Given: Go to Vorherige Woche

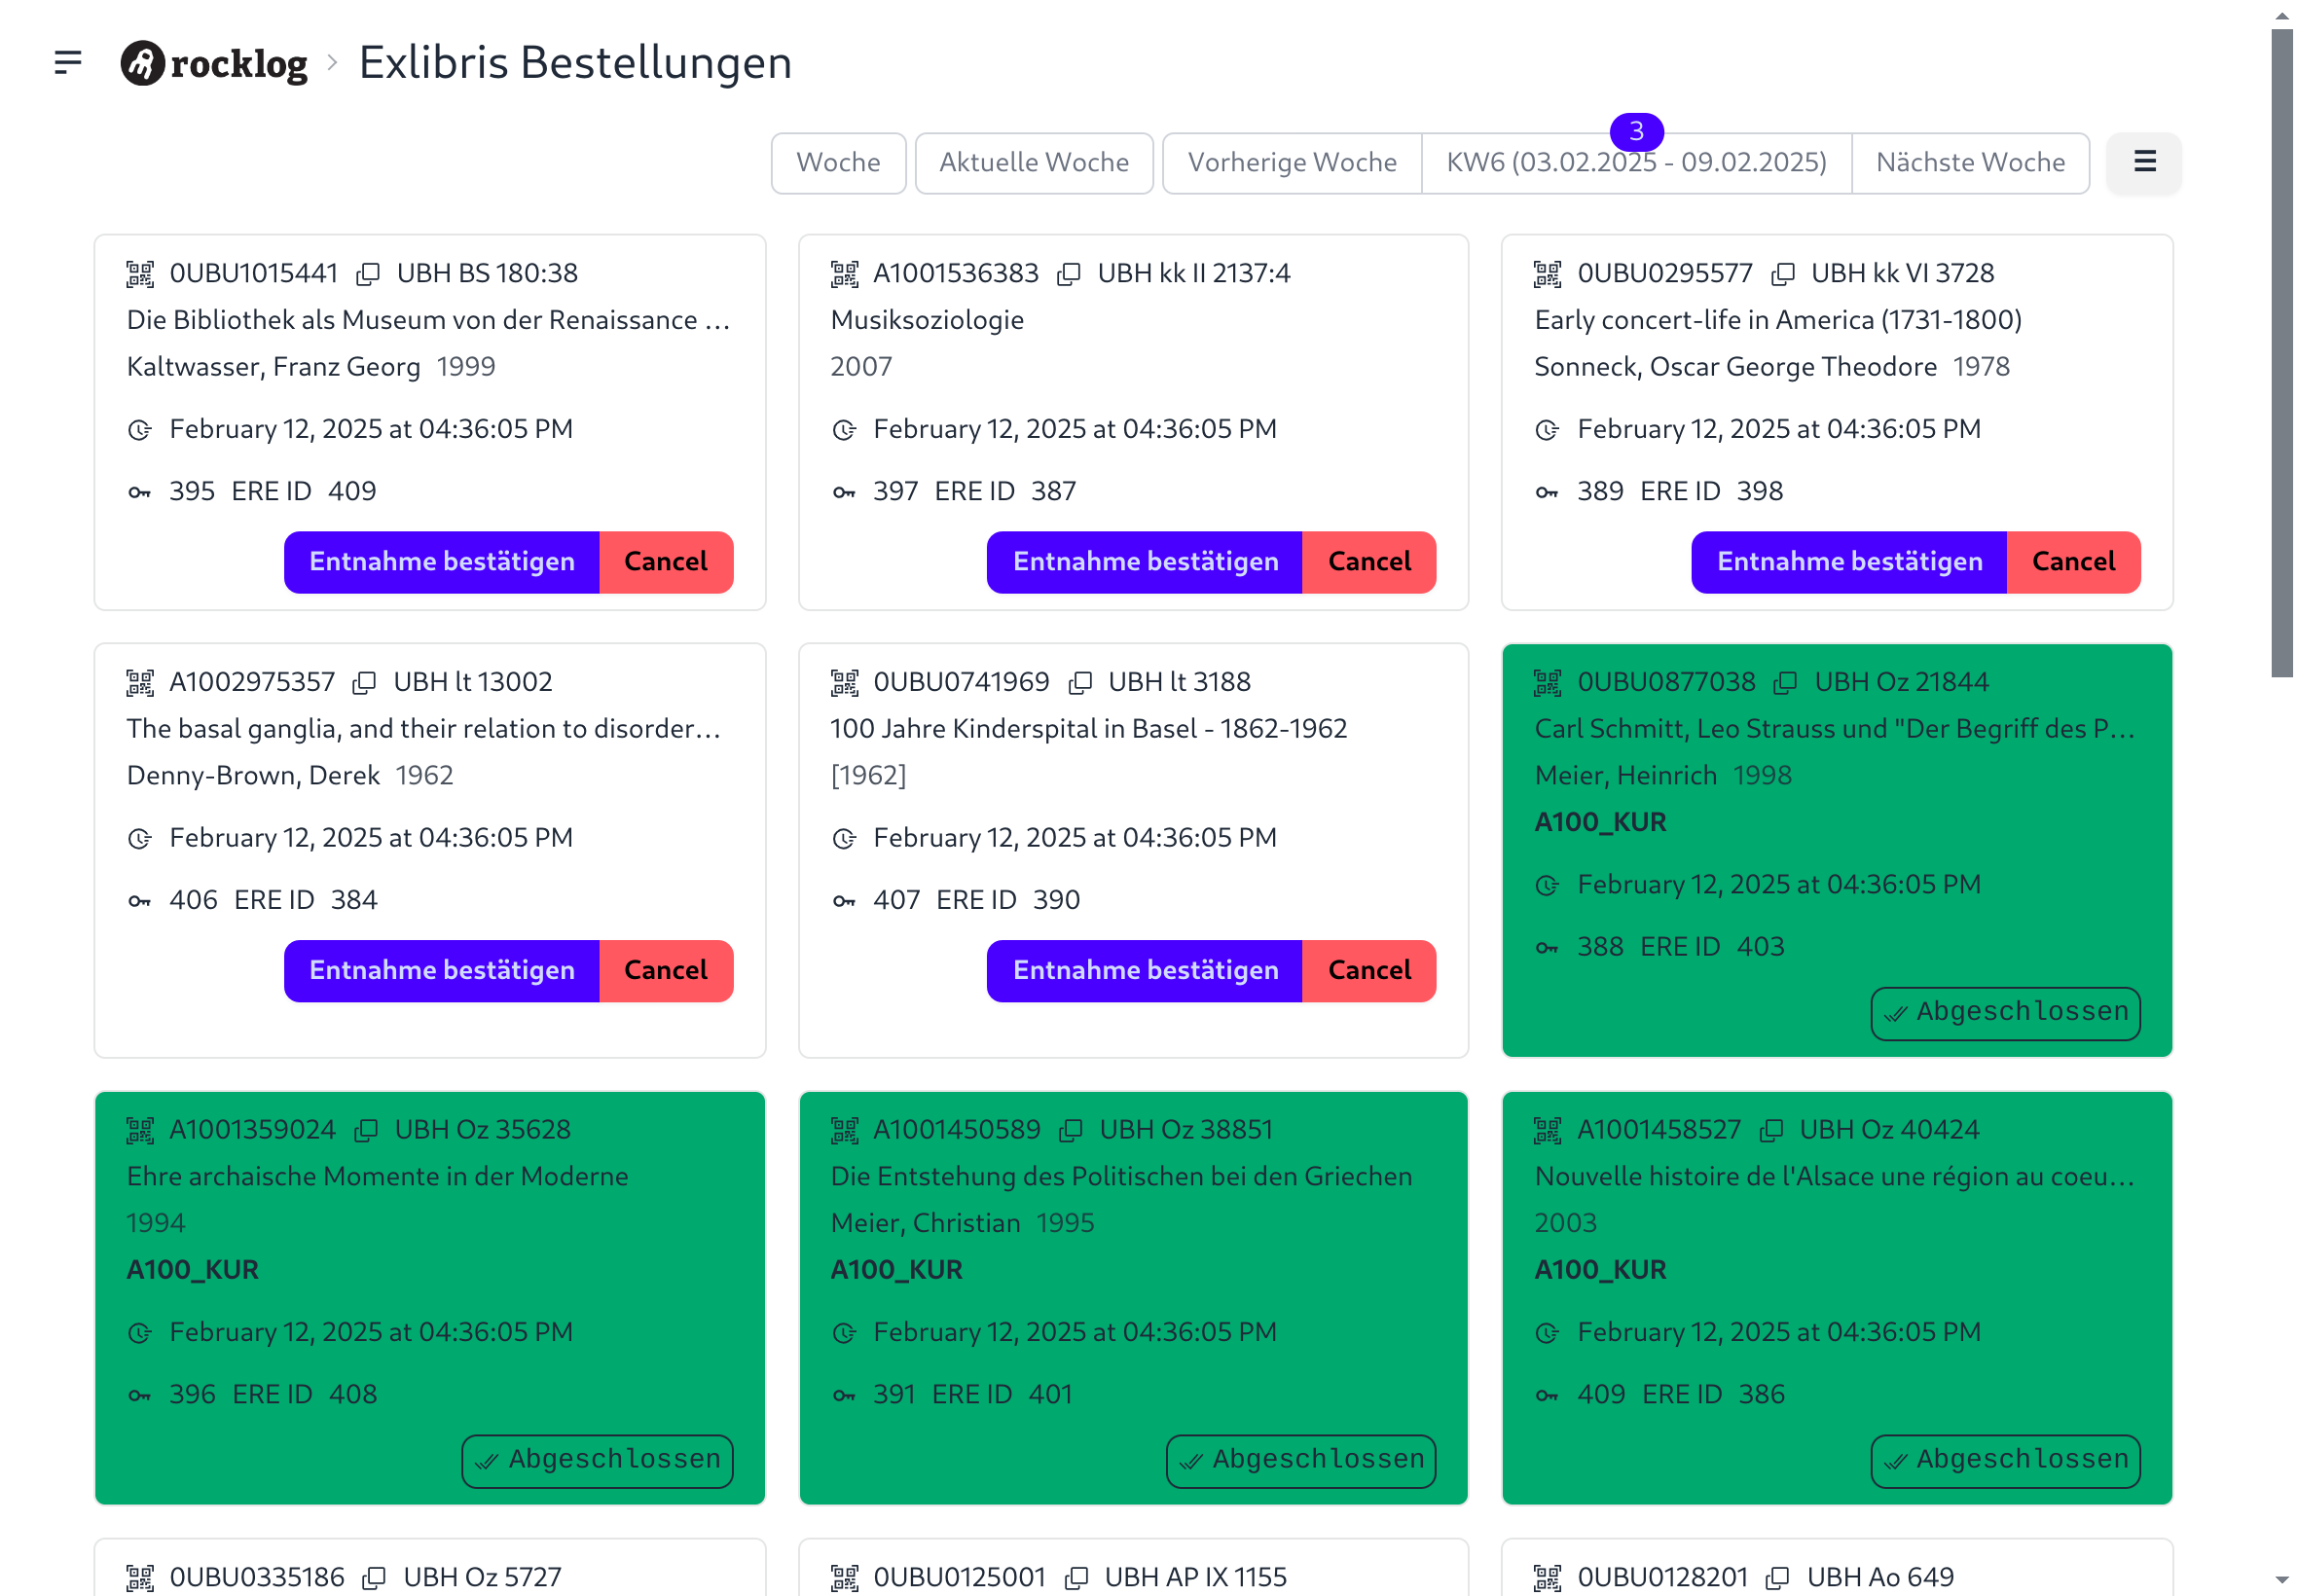Looking at the screenshot, I should pos(1291,162).
